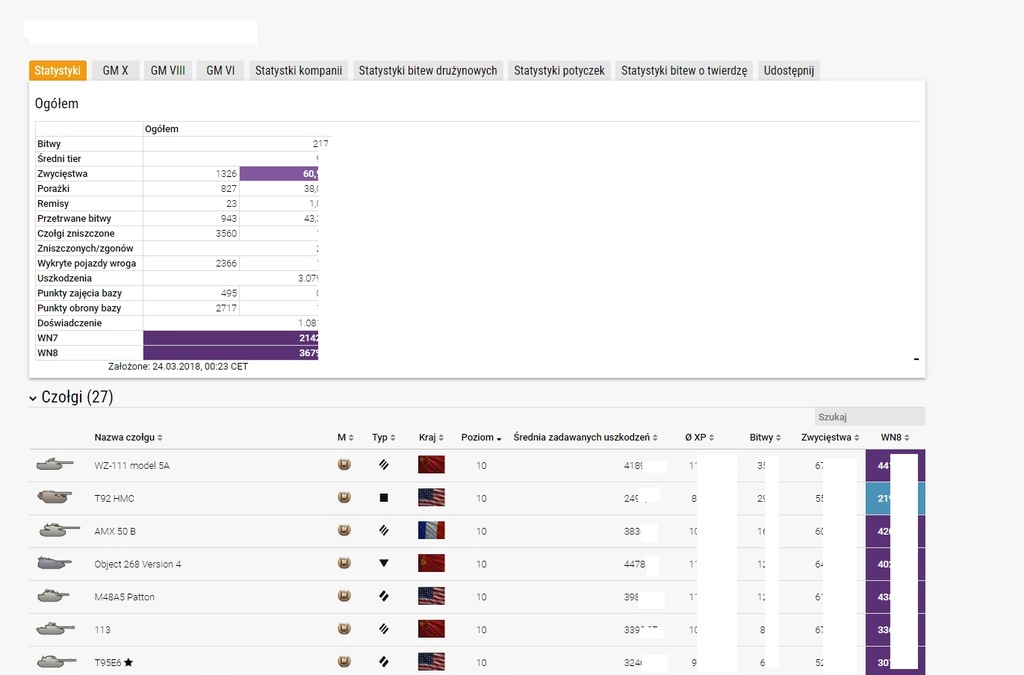The width and height of the screenshot is (1024, 675).
Task: Click the mastery badge icon for Object 268 Version 4
Action: [x=344, y=563]
